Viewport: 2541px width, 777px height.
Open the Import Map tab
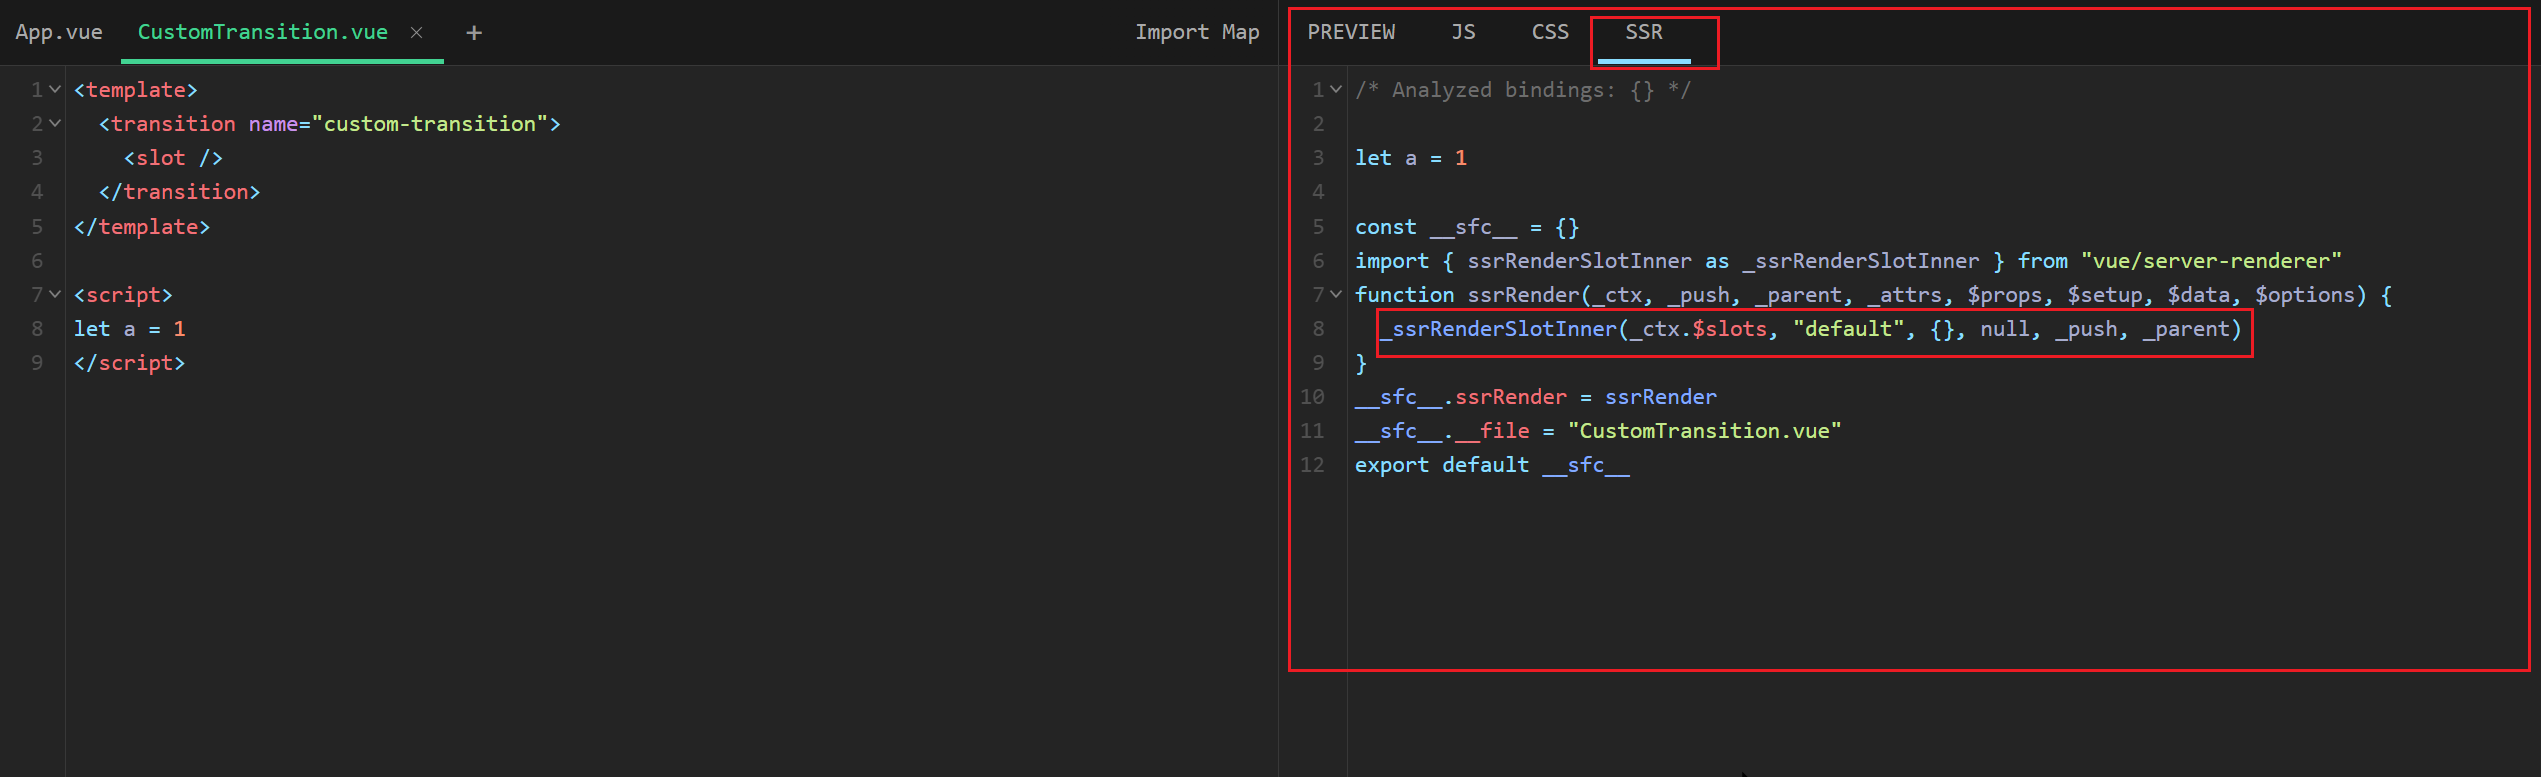click(x=1197, y=32)
